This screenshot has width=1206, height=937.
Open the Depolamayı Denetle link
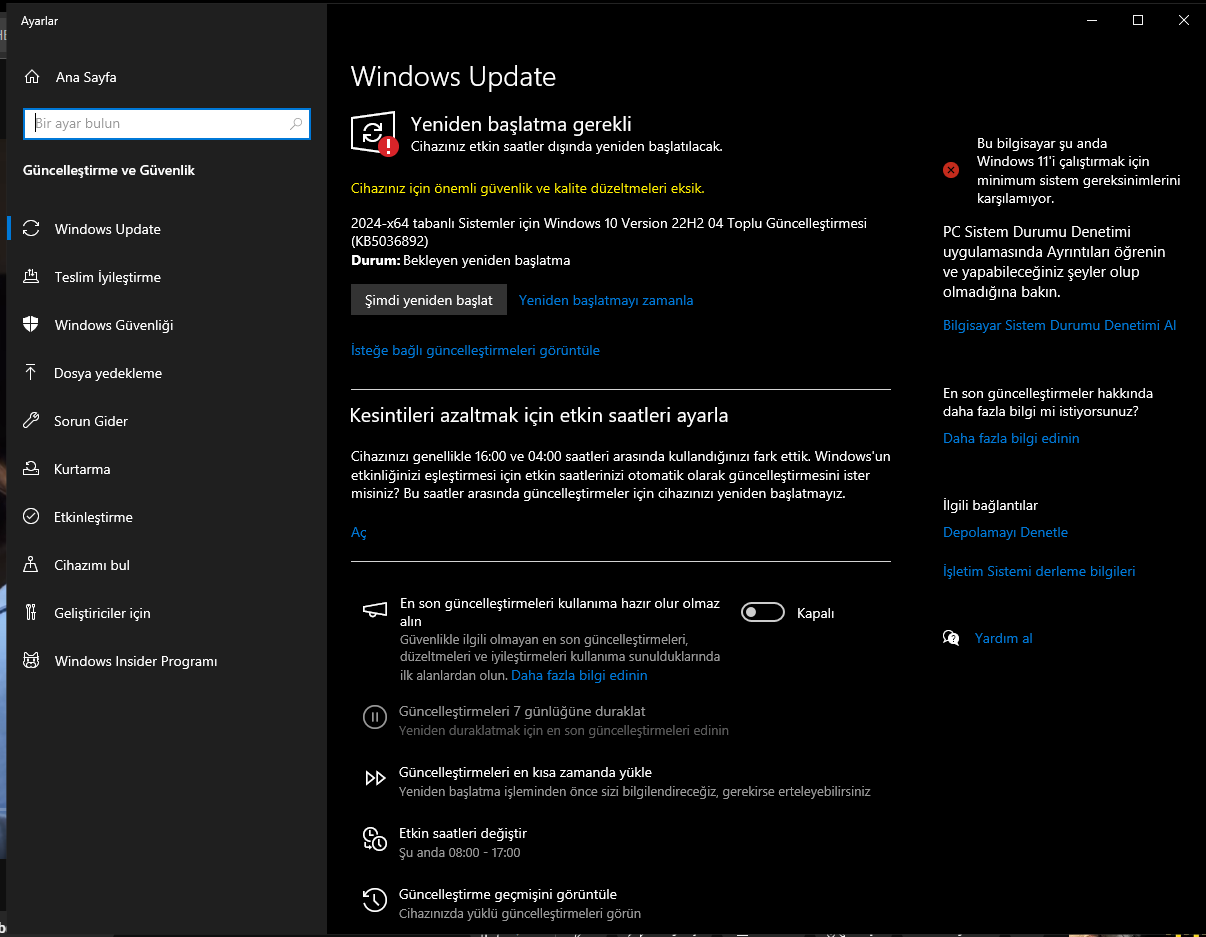click(1005, 532)
